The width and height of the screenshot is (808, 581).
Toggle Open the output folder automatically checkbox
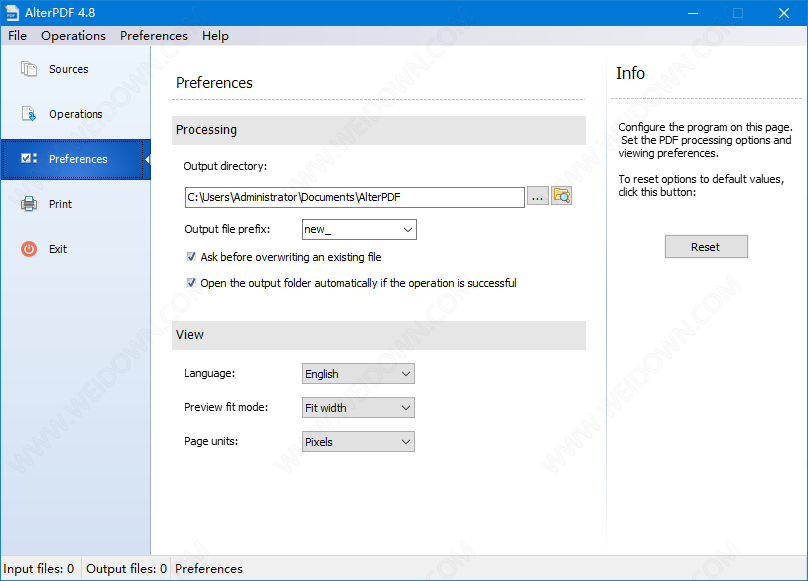[x=191, y=283]
